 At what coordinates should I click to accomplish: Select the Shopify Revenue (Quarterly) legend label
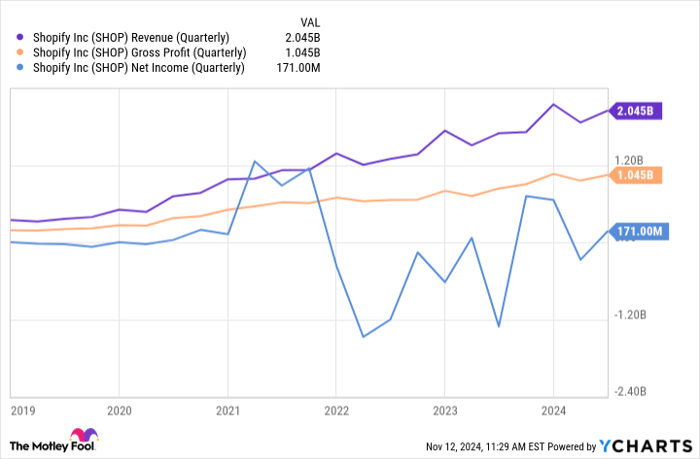(x=130, y=38)
